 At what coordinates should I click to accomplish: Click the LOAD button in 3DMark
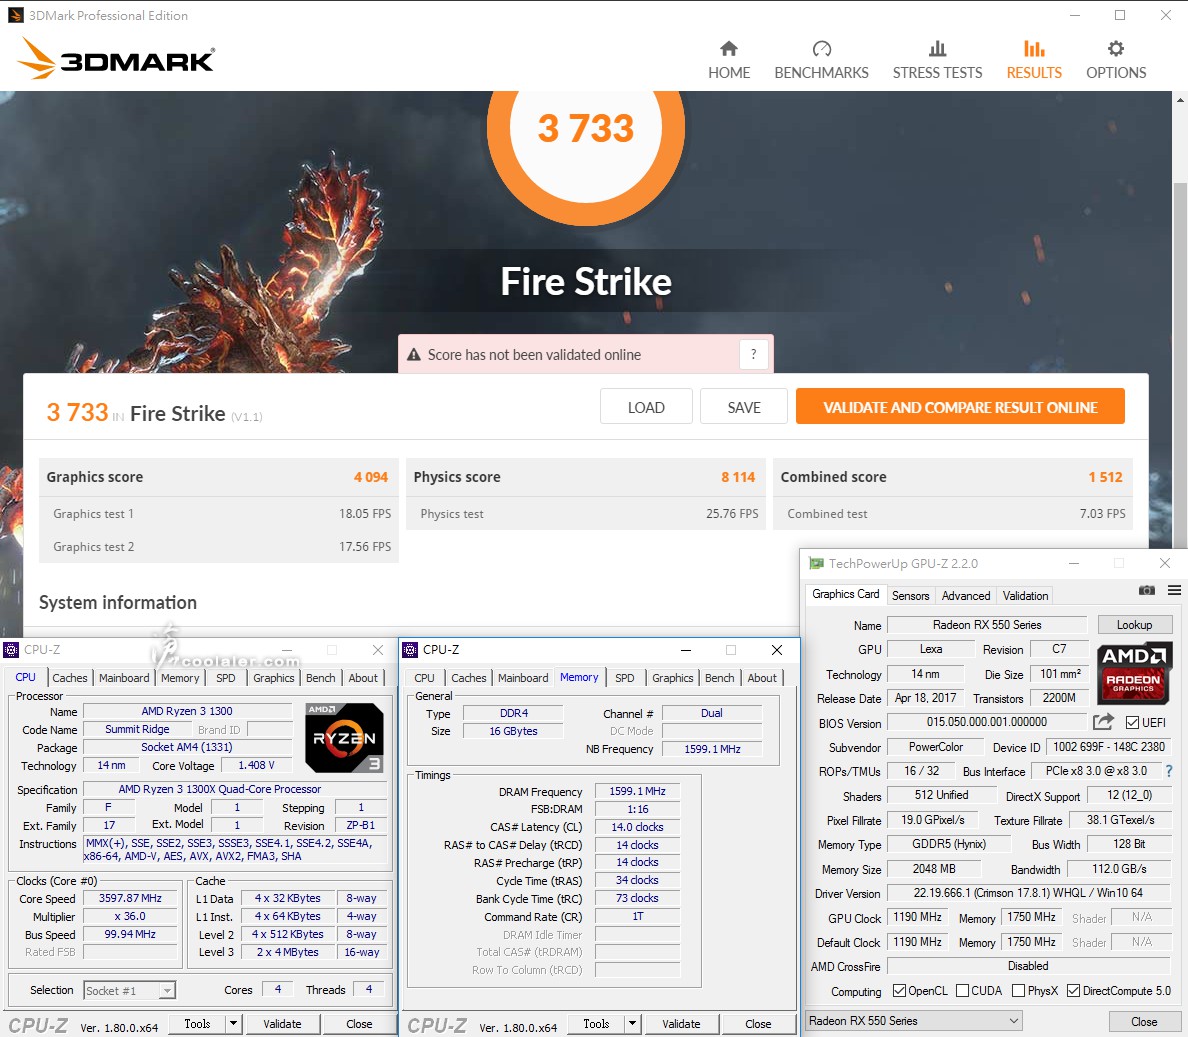pyautogui.click(x=646, y=407)
